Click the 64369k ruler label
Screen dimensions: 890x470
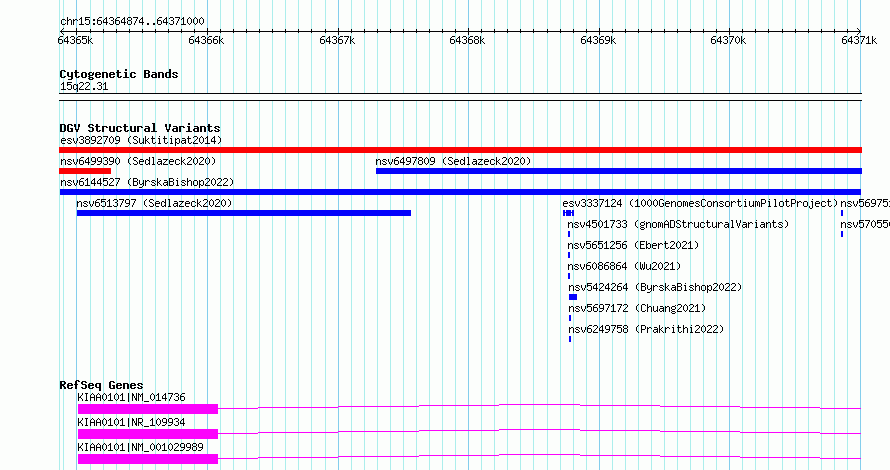pyautogui.click(x=598, y=40)
